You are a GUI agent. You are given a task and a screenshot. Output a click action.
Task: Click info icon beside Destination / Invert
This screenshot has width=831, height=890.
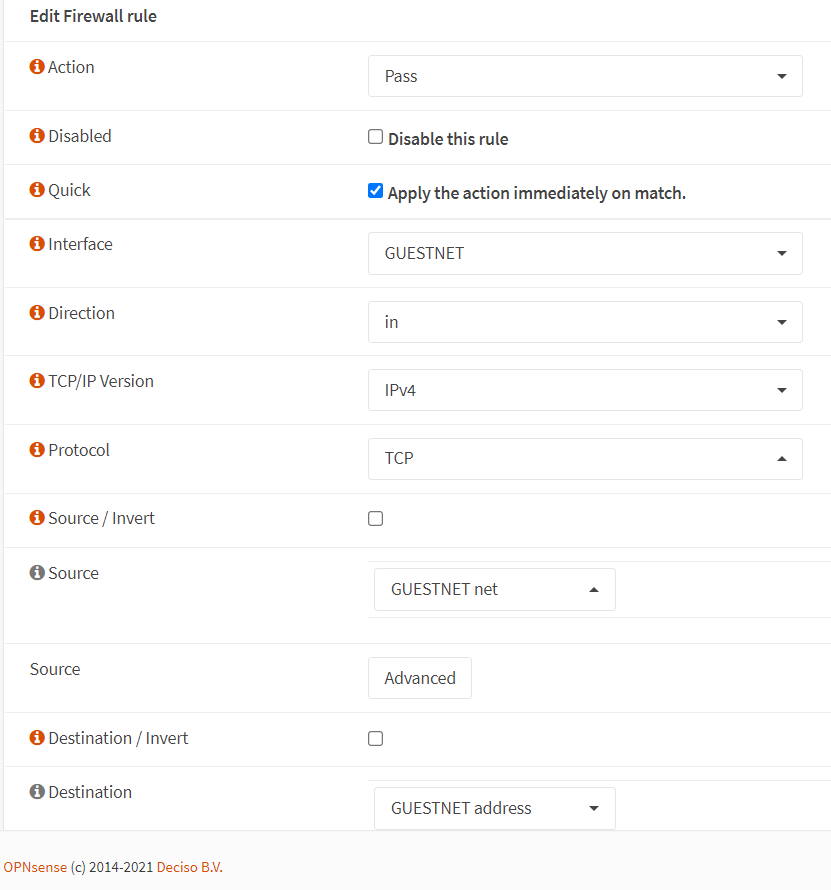(x=37, y=738)
